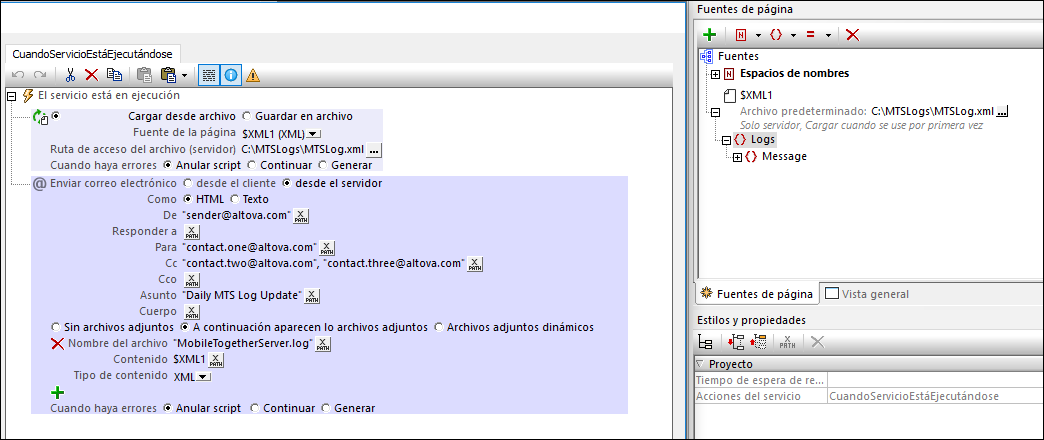Click browse button next to server file path

(374, 149)
